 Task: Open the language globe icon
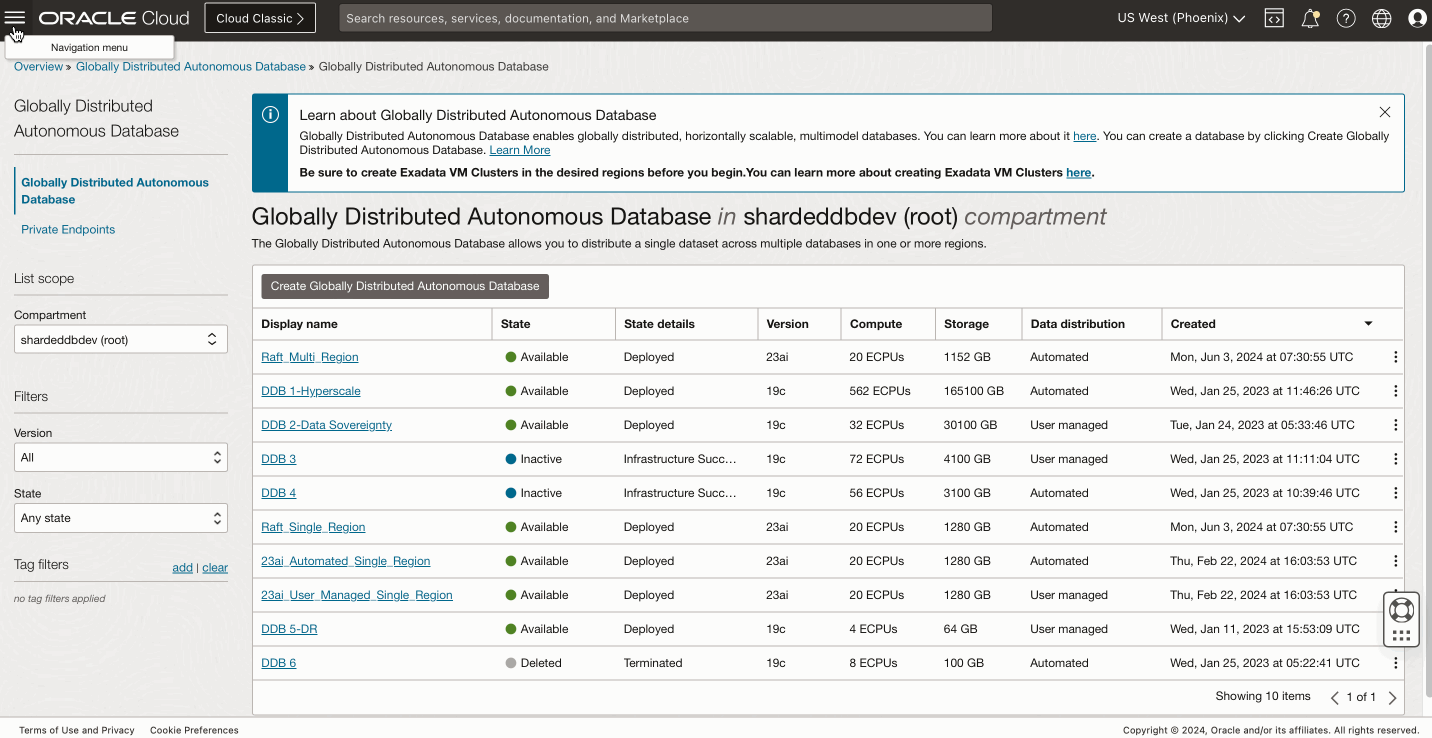1381,17
